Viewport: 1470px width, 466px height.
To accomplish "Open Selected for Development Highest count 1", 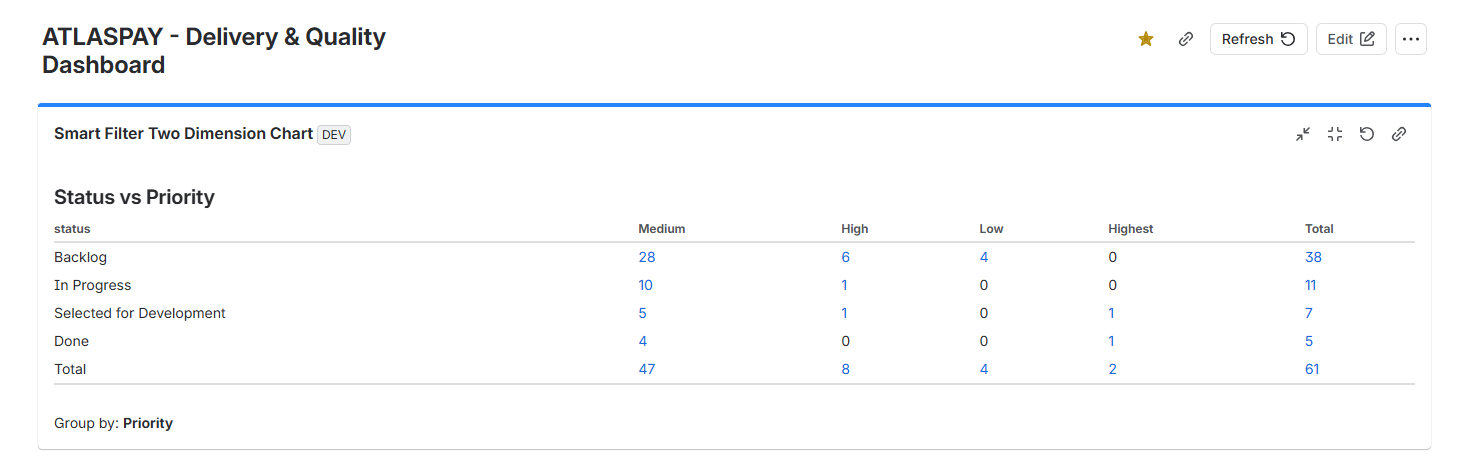I will (x=1112, y=313).
